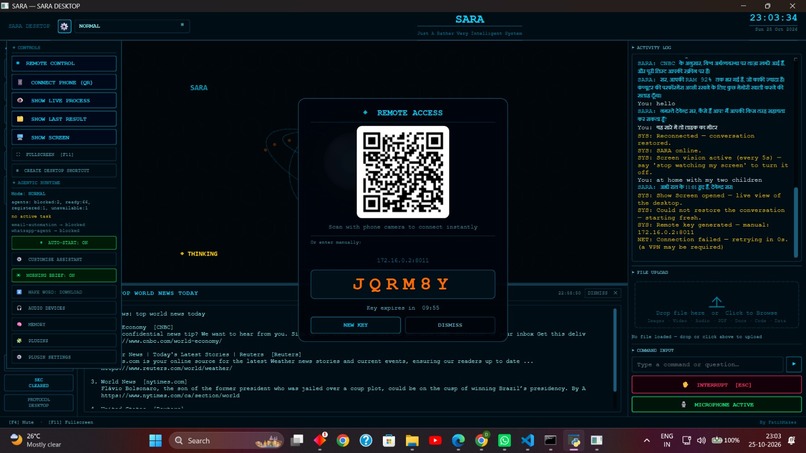Collapse the File Upload section

pos(650,273)
